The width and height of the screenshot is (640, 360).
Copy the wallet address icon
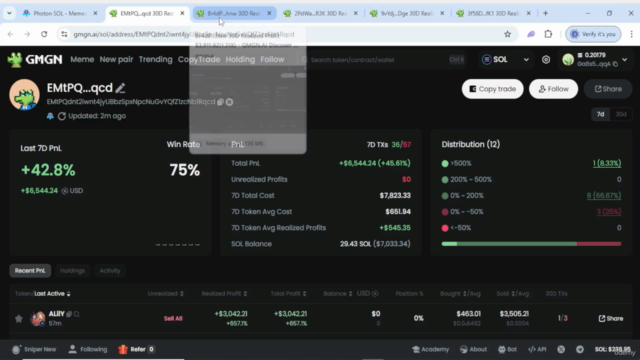(220, 102)
